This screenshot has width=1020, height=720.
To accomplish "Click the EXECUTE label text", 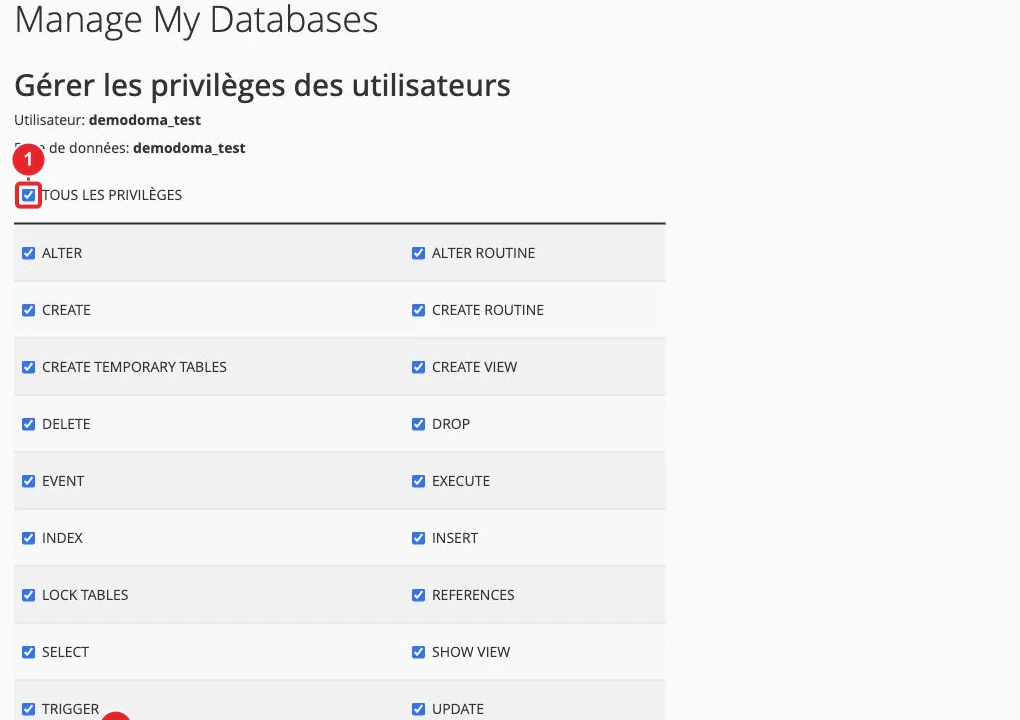I will 461,481.
